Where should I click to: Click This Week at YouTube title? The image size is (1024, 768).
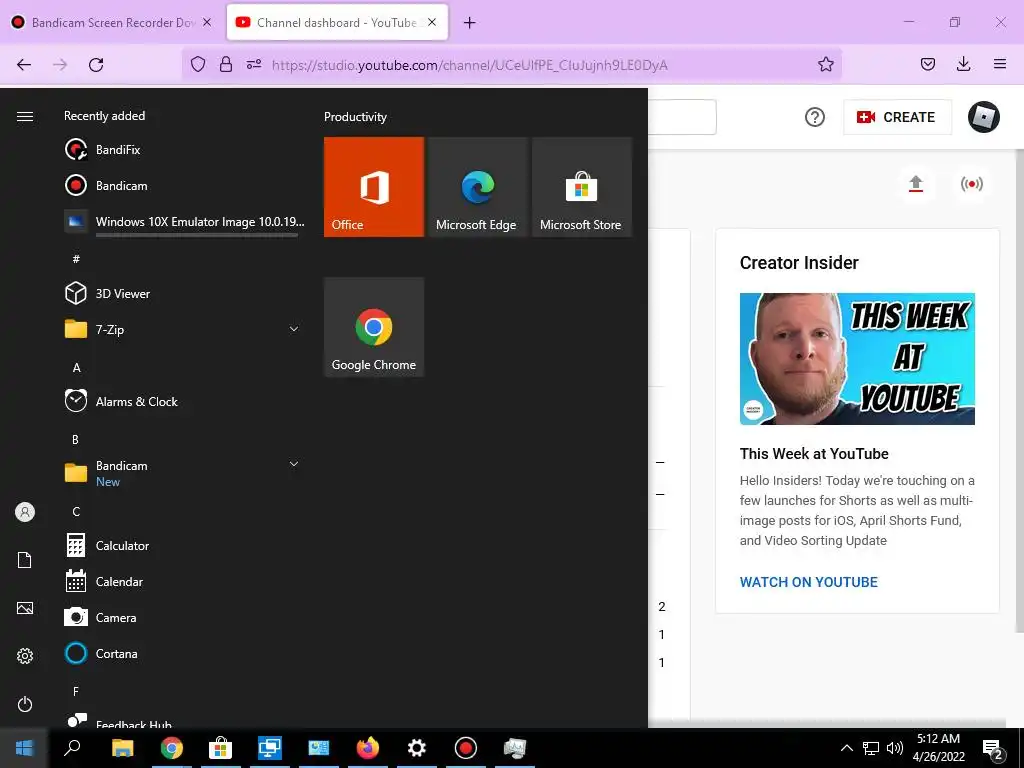point(814,454)
